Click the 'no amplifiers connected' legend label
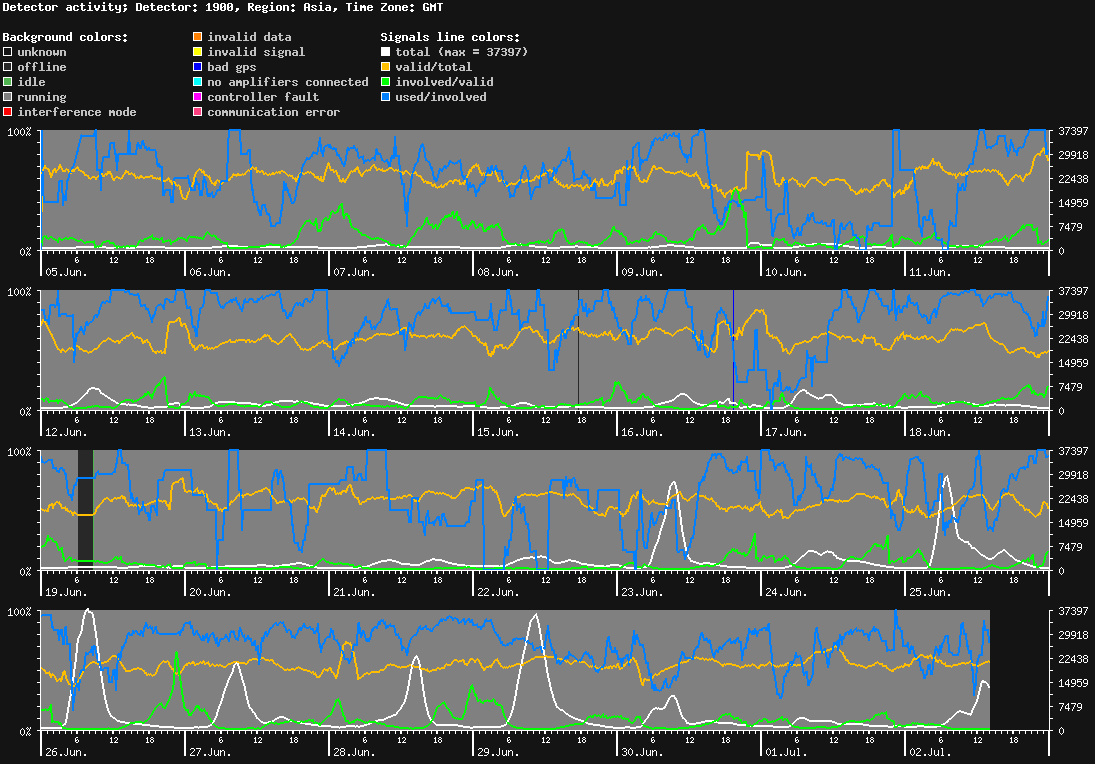The image size is (1095, 764). tap(288, 82)
